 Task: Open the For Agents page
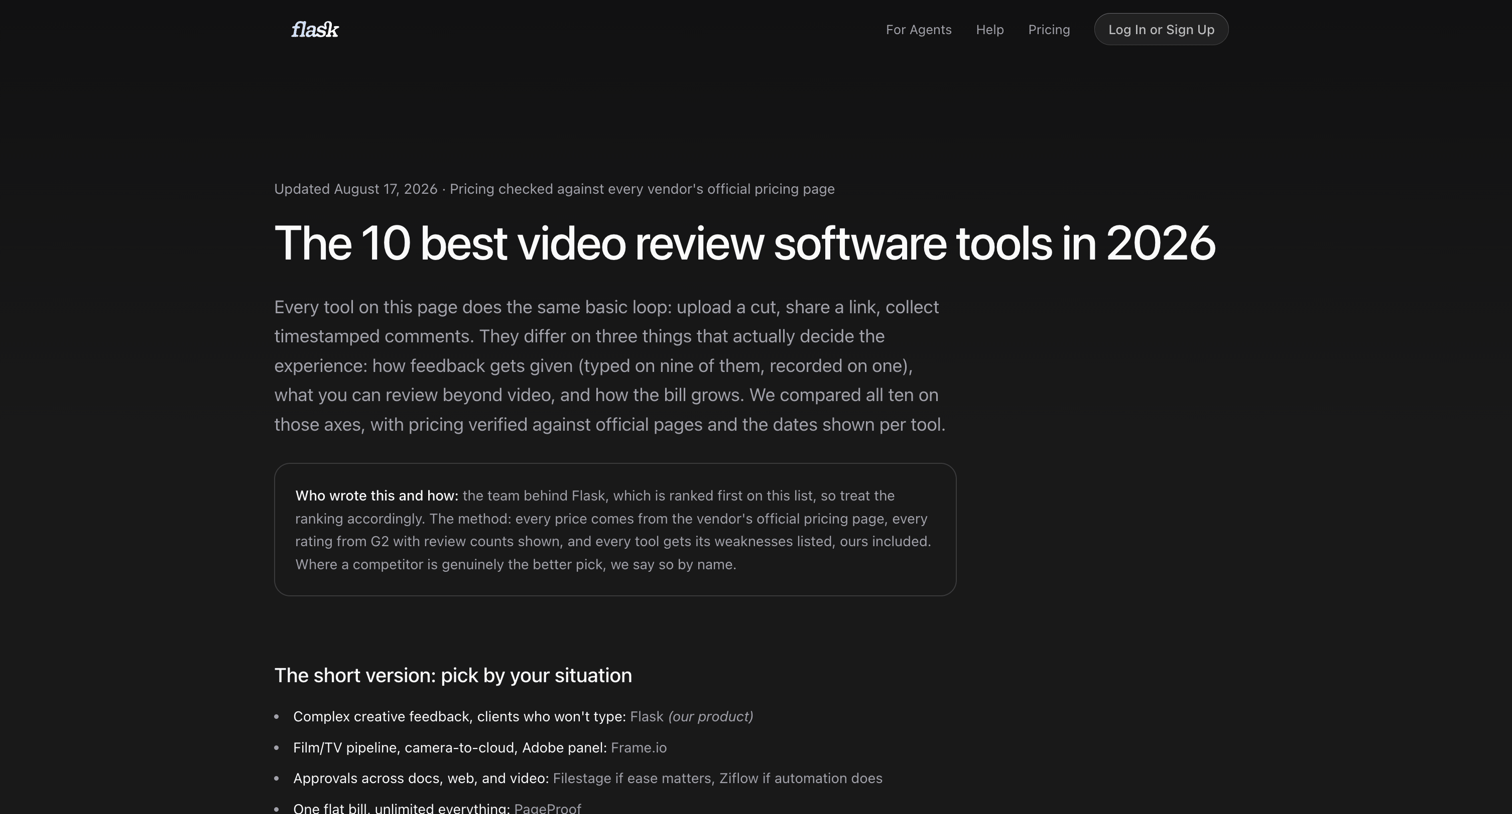918,30
